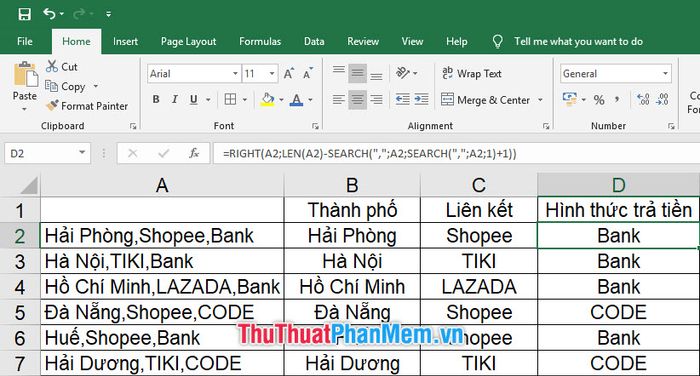Expand the Copy dropdown arrow
The image size is (700, 376).
pos(96,86)
